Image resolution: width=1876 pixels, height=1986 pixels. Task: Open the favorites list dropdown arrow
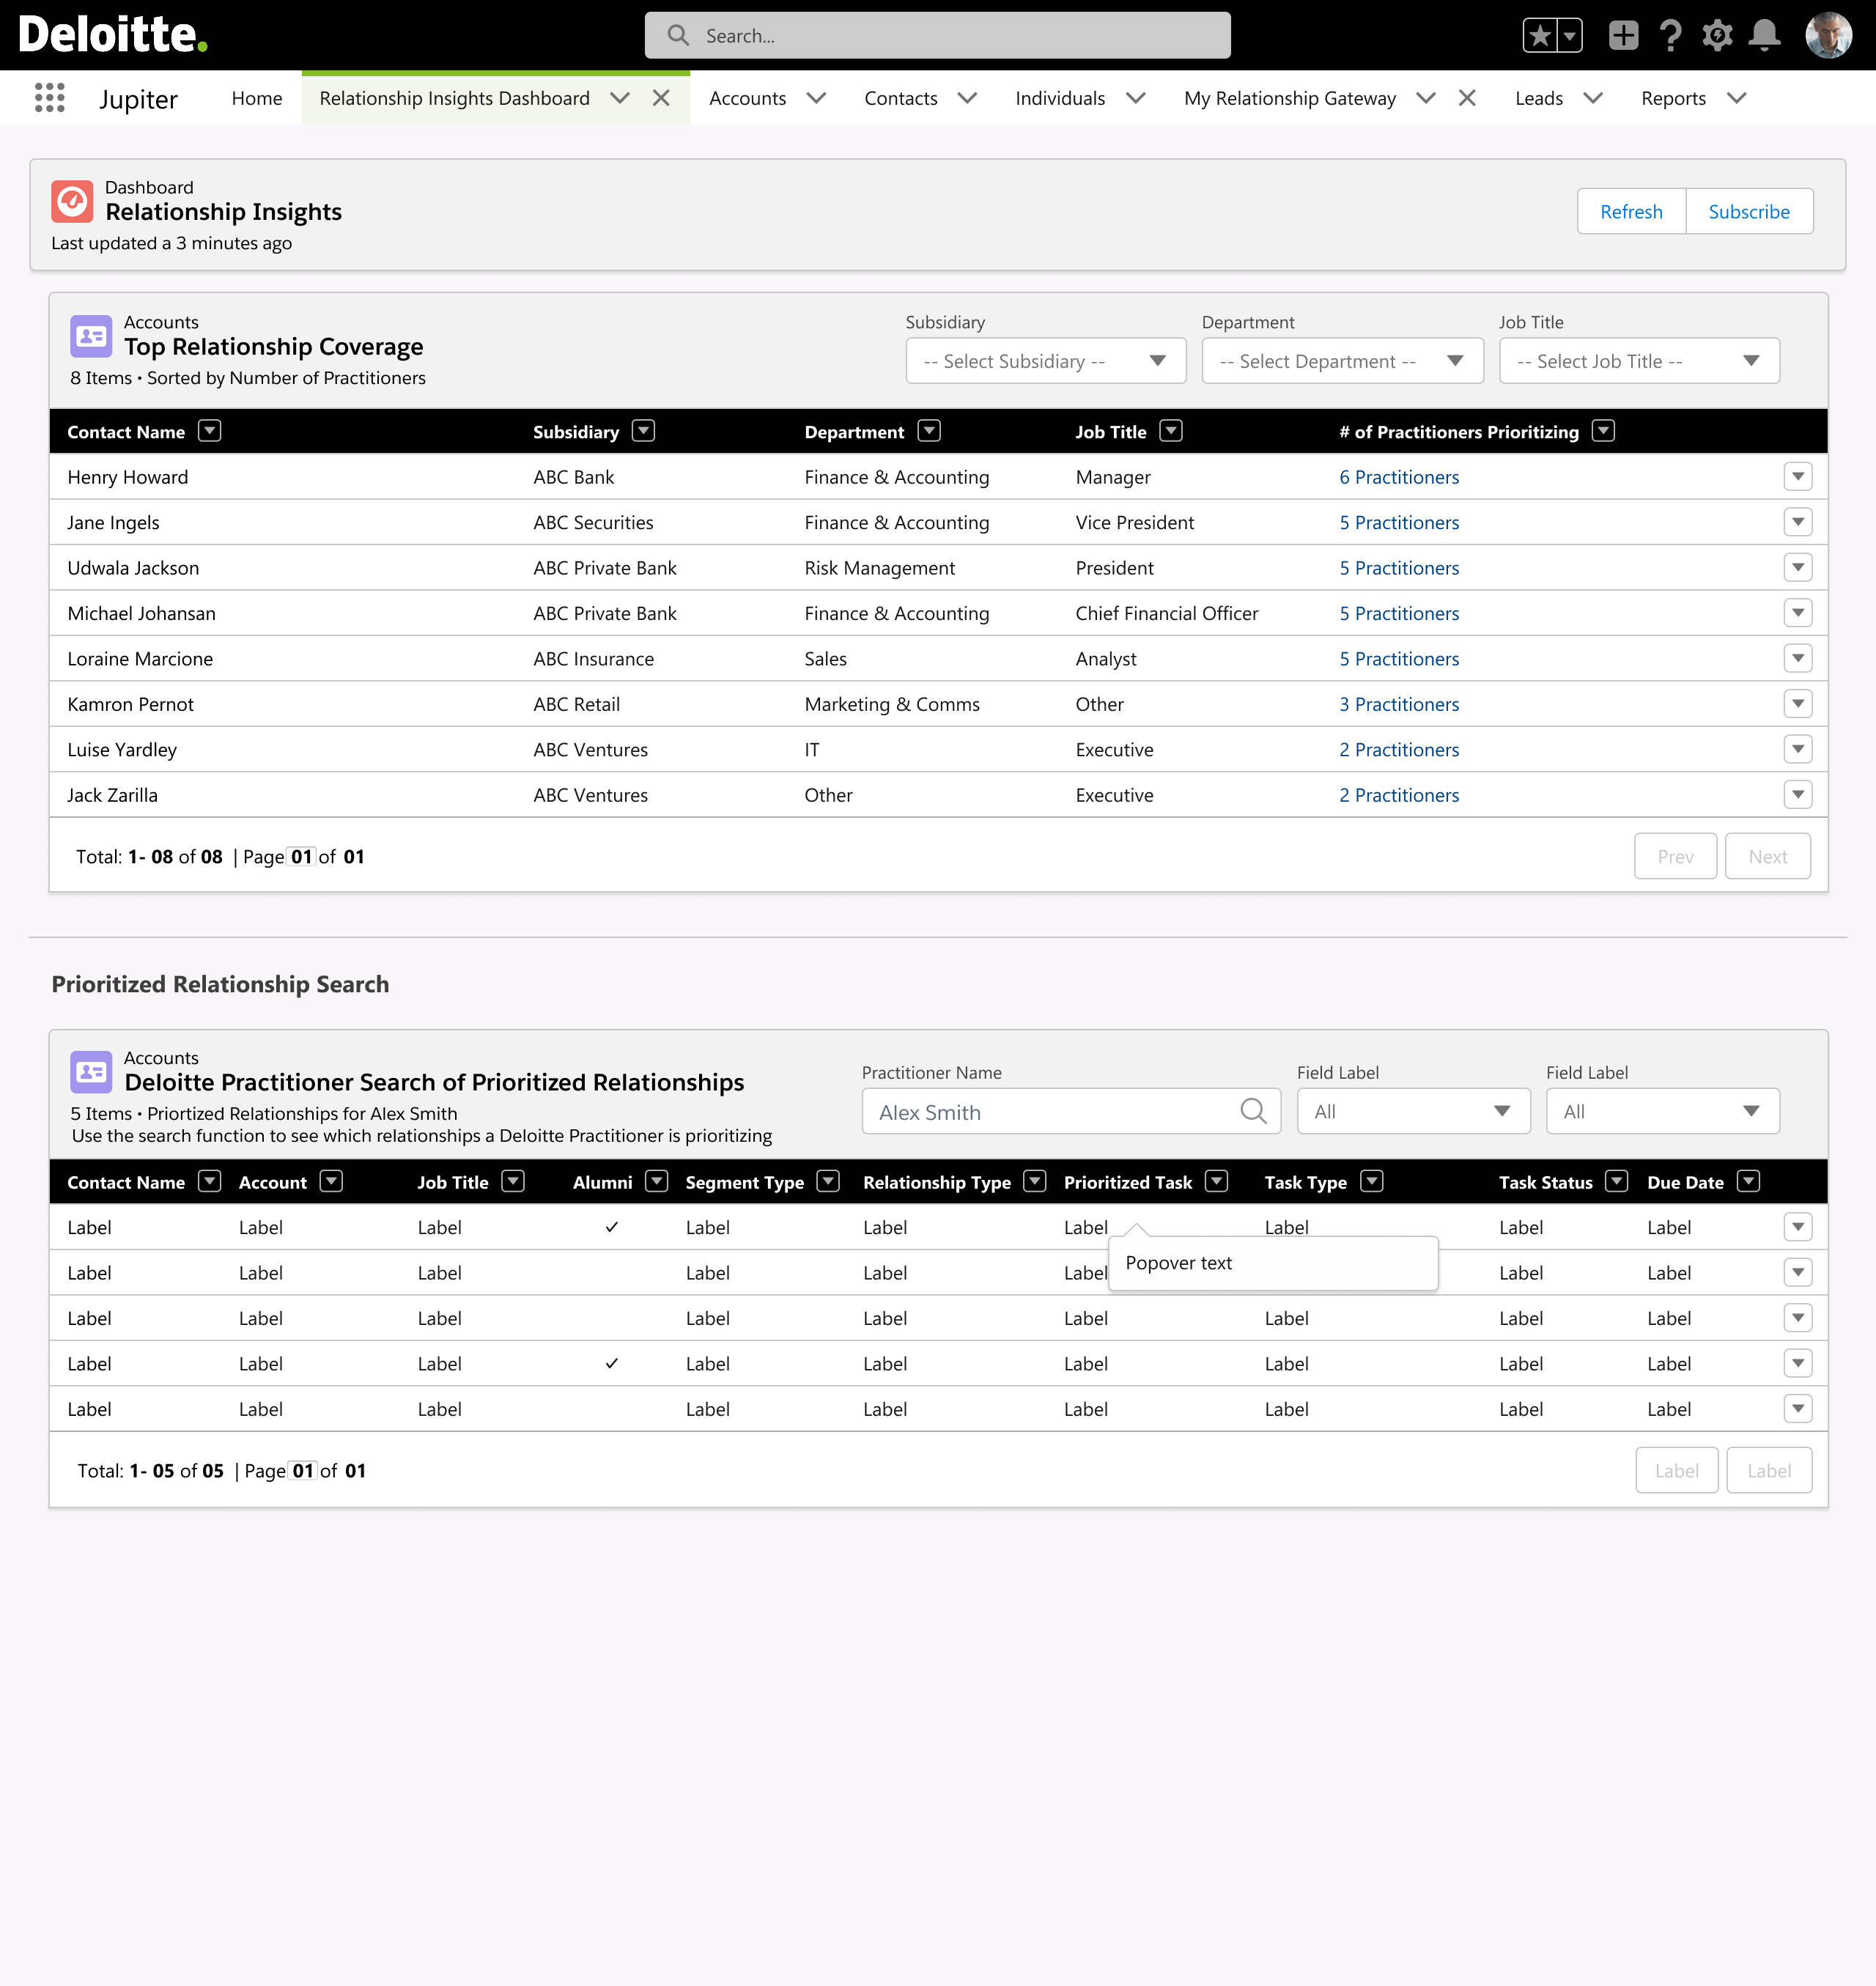pyautogui.click(x=1570, y=36)
